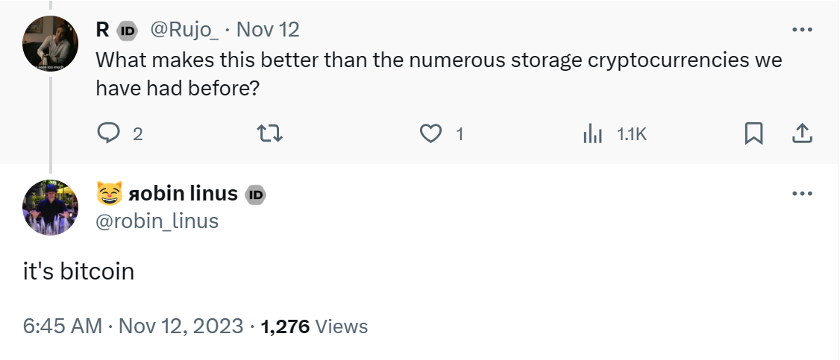Open view analytics icon showing 1.1K

592,134
